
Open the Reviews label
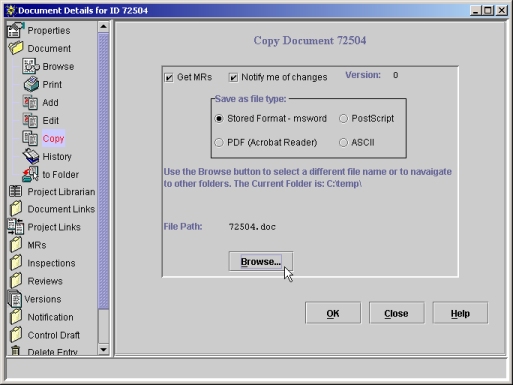click(45, 281)
